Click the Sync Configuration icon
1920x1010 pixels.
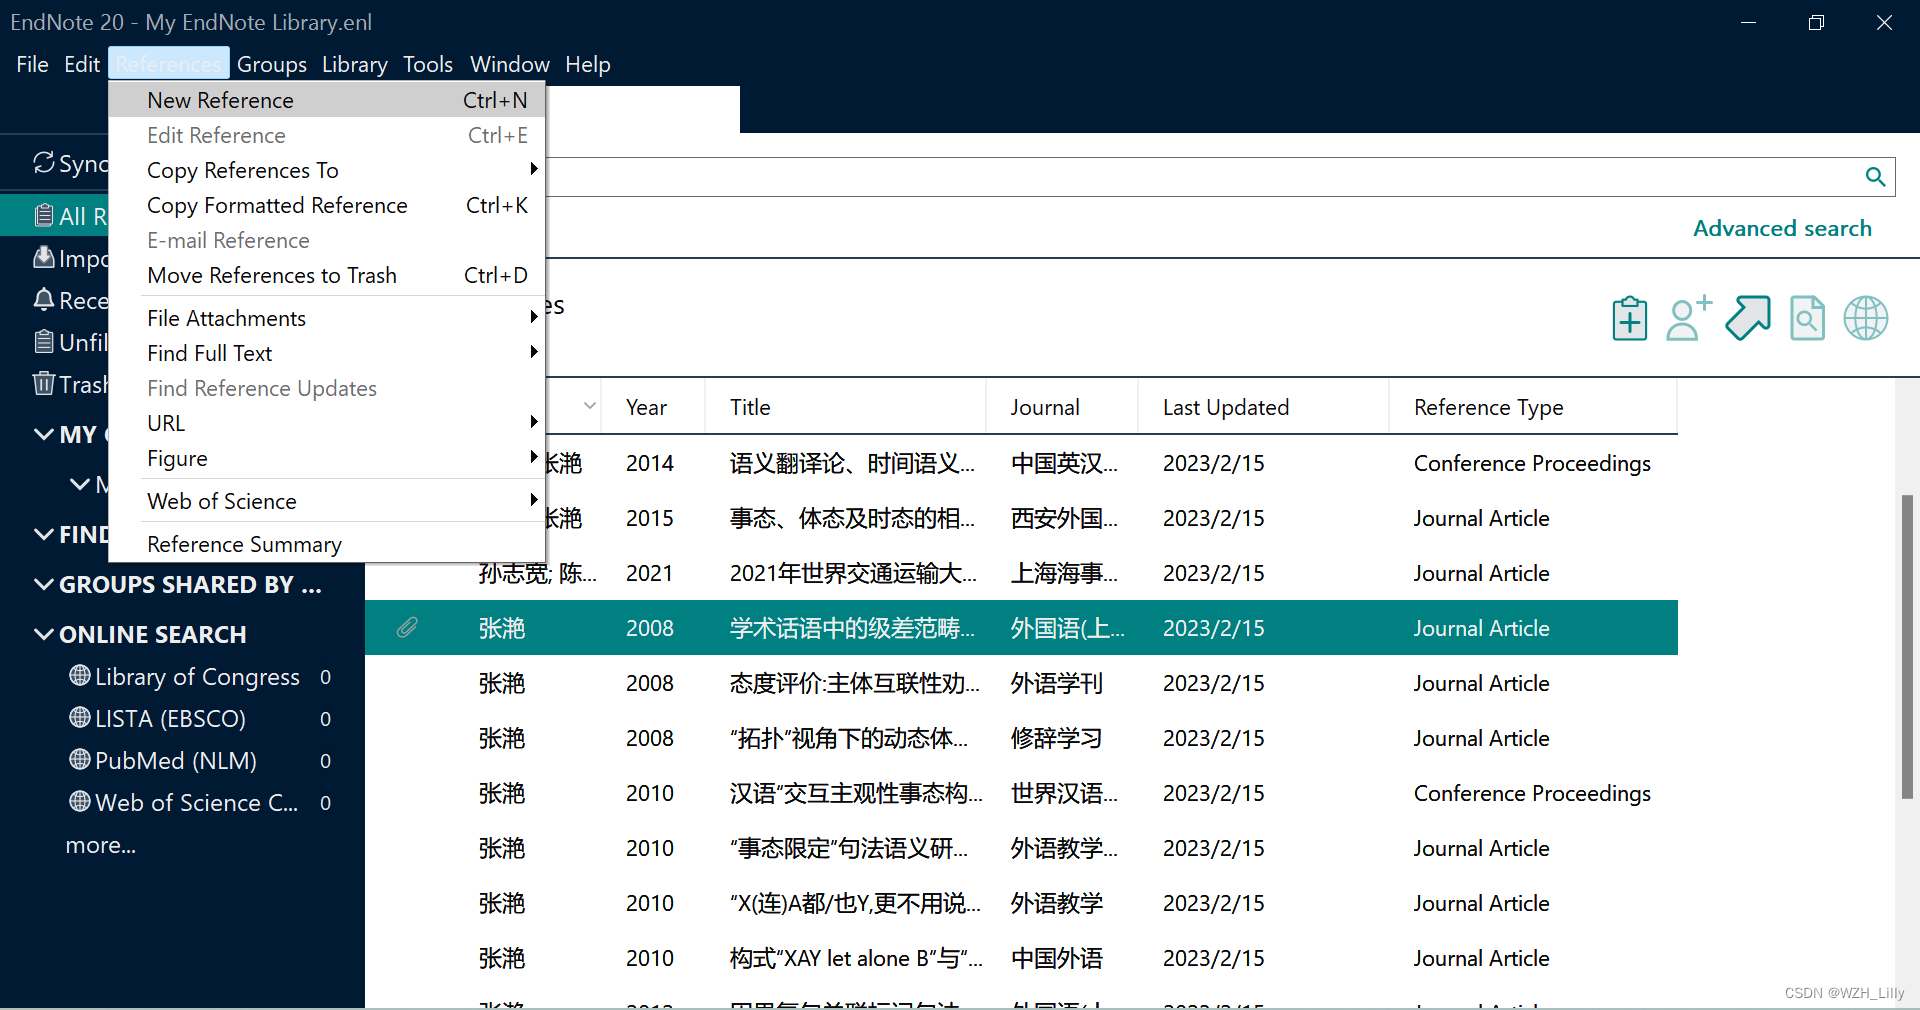44,163
